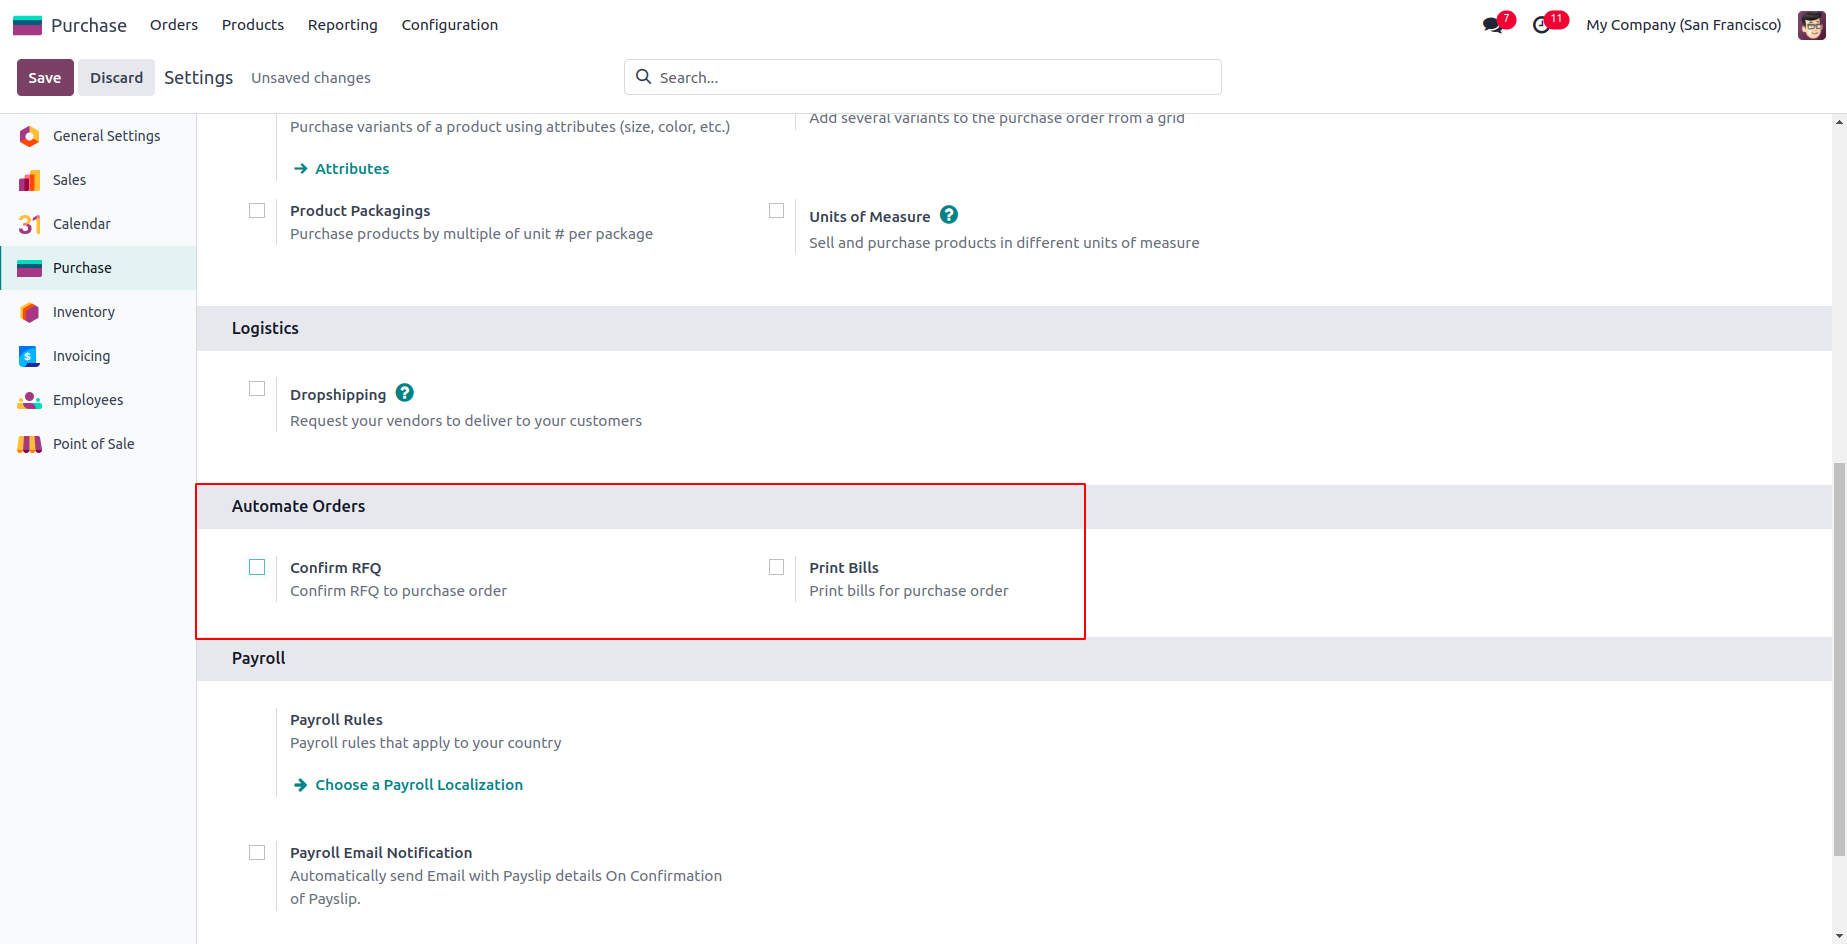Image resolution: width=1847 pixels, height=944 pixels.
Task: Open the Configuration menu
Action: click(449, 25)
